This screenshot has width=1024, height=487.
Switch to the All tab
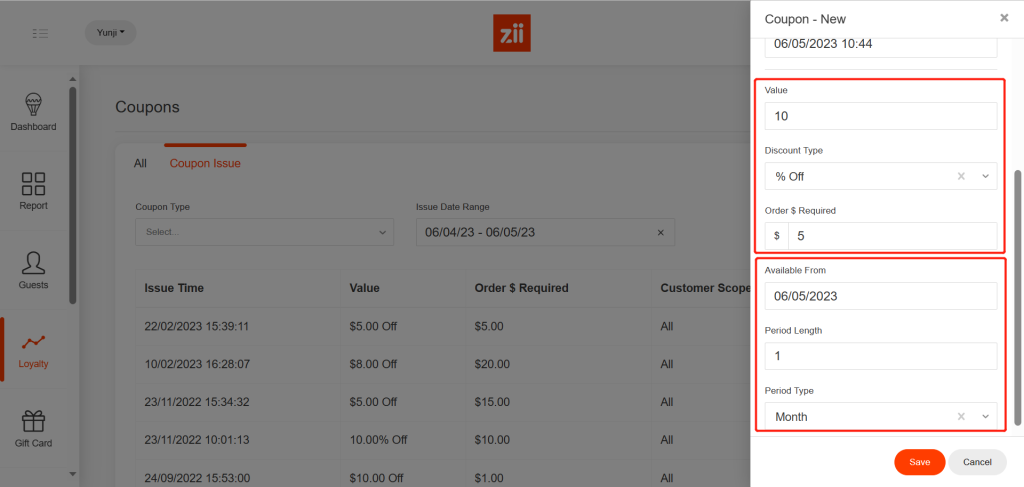pos(140,163)
